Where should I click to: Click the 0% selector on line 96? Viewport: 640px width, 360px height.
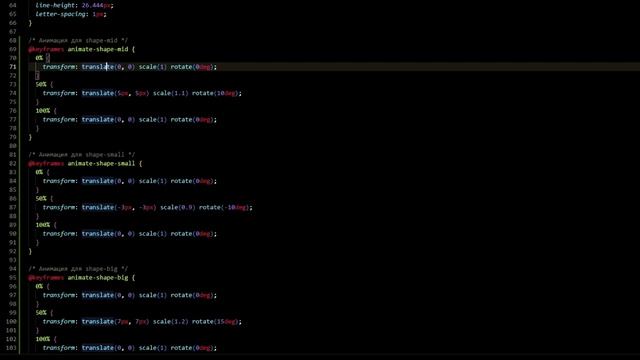[x=39, y=287]
